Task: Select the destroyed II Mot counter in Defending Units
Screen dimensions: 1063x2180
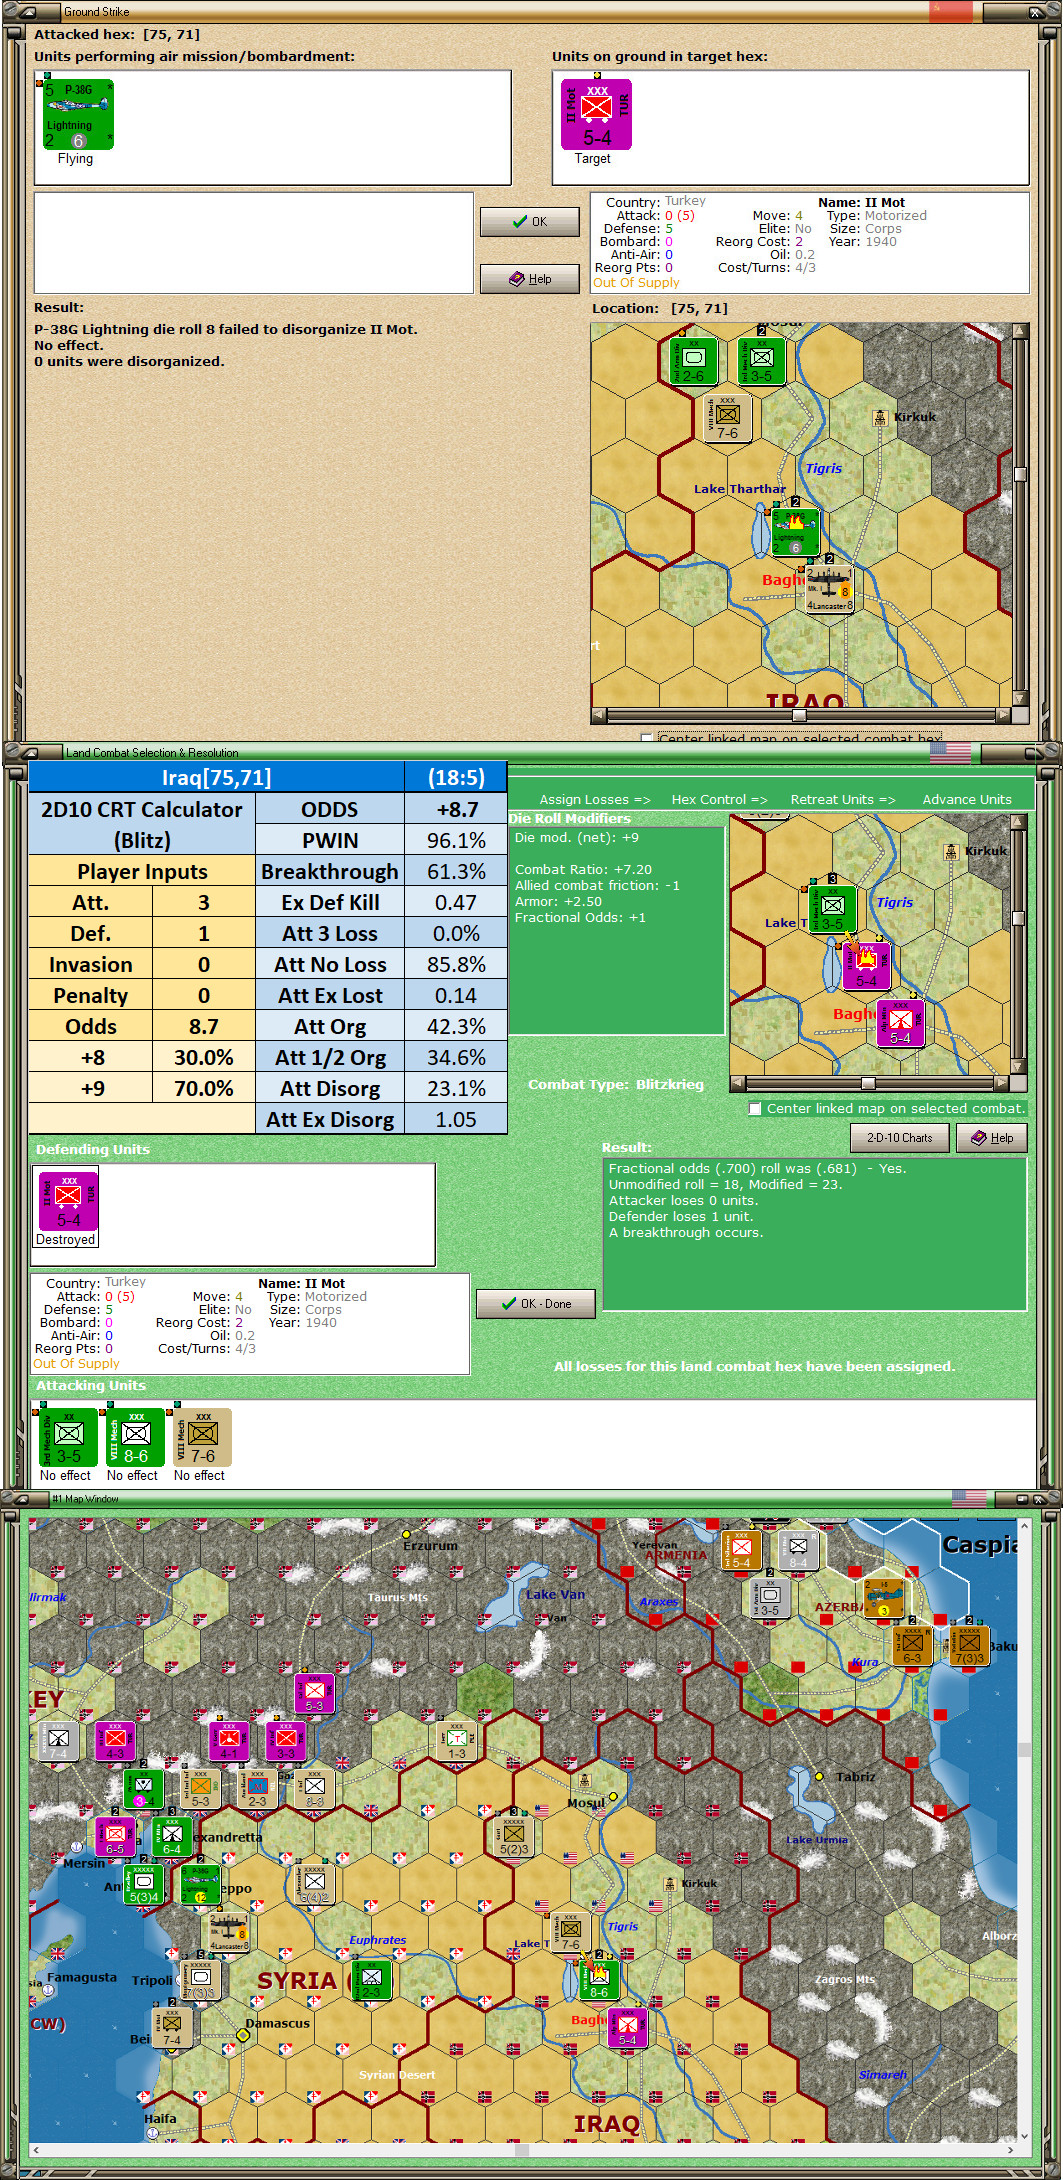Action: pyautogui.click(x=68, y=1201)
